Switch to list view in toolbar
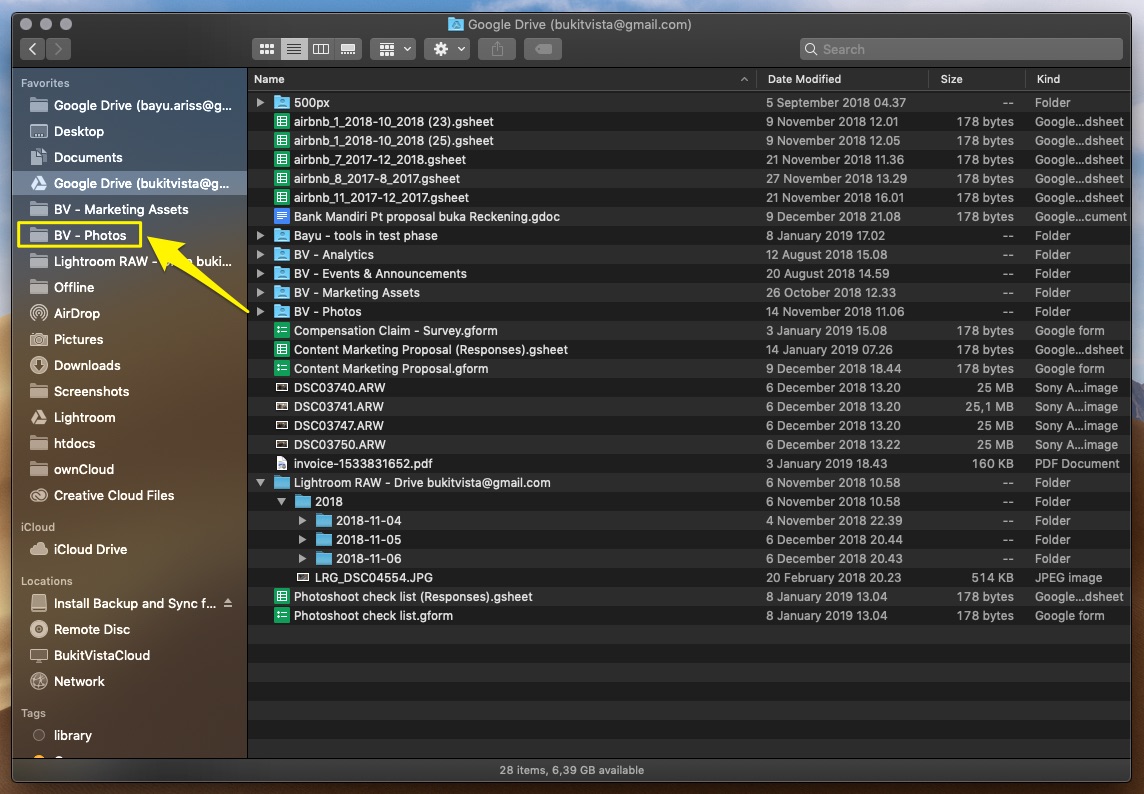 pos(293,49)
